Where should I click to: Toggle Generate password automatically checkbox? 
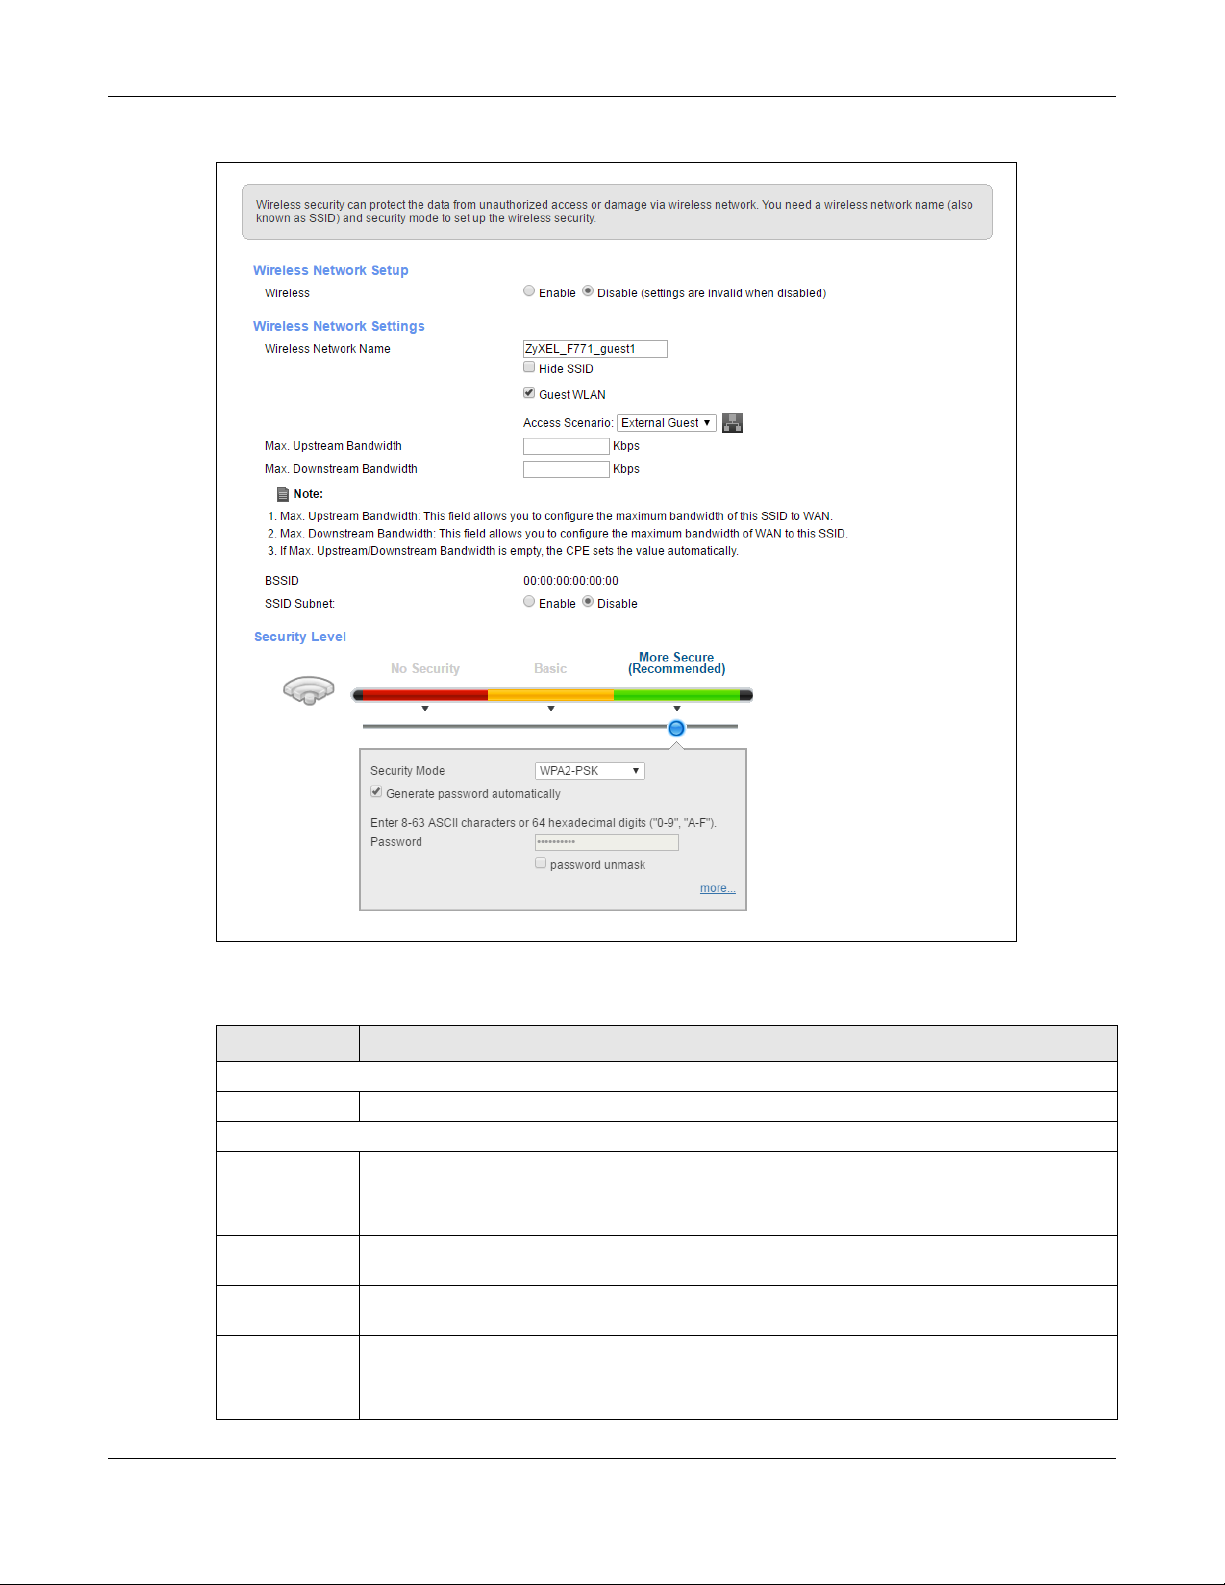(x=376, y=792)
